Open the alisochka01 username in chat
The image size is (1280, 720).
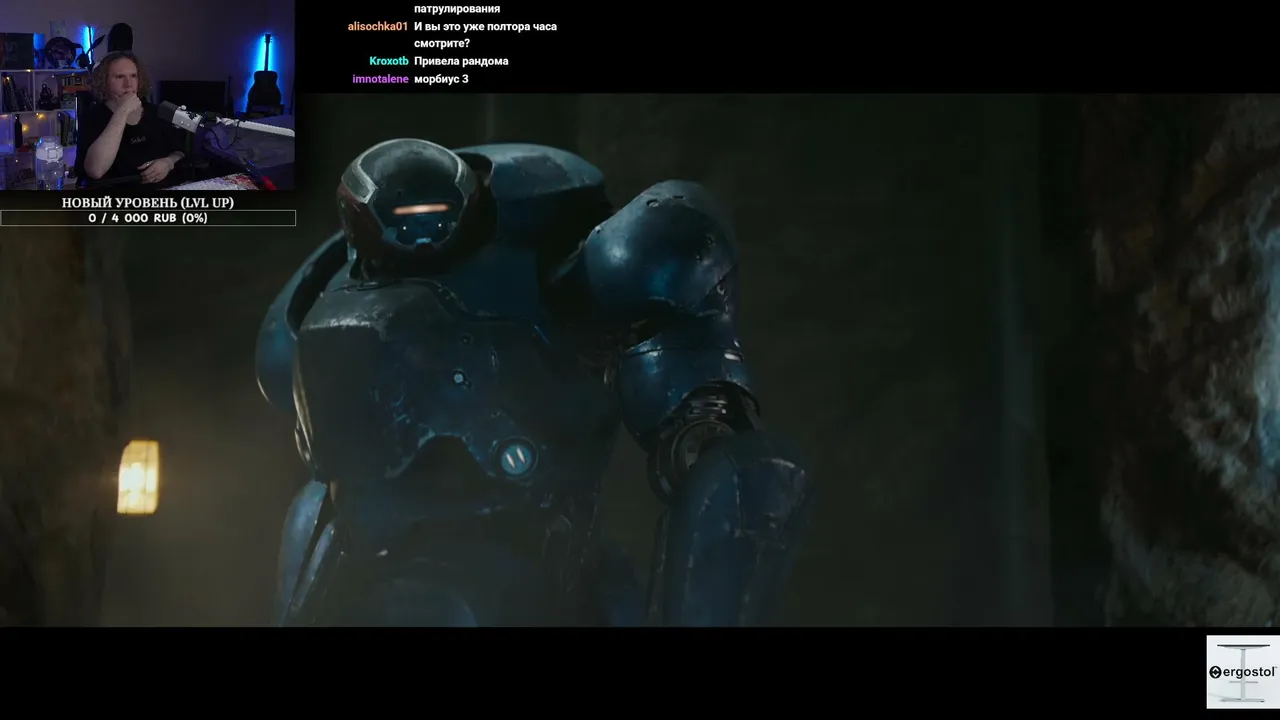tap(378, 27)
